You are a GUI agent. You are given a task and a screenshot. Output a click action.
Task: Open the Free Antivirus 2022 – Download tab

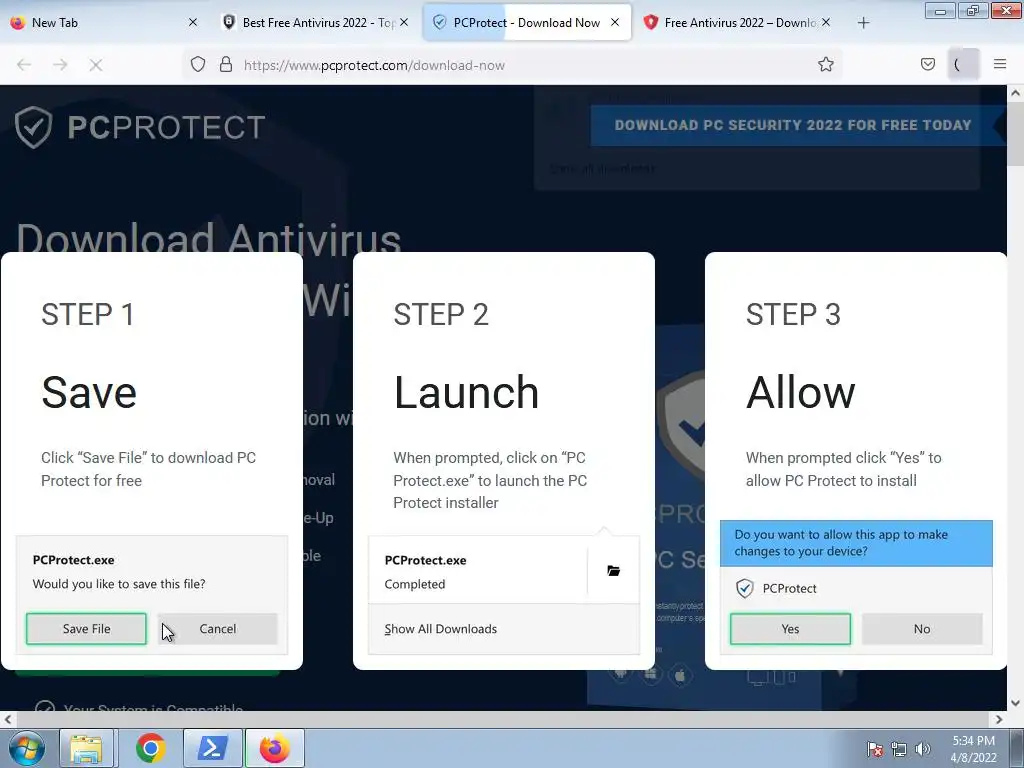(x=739, y=23)
